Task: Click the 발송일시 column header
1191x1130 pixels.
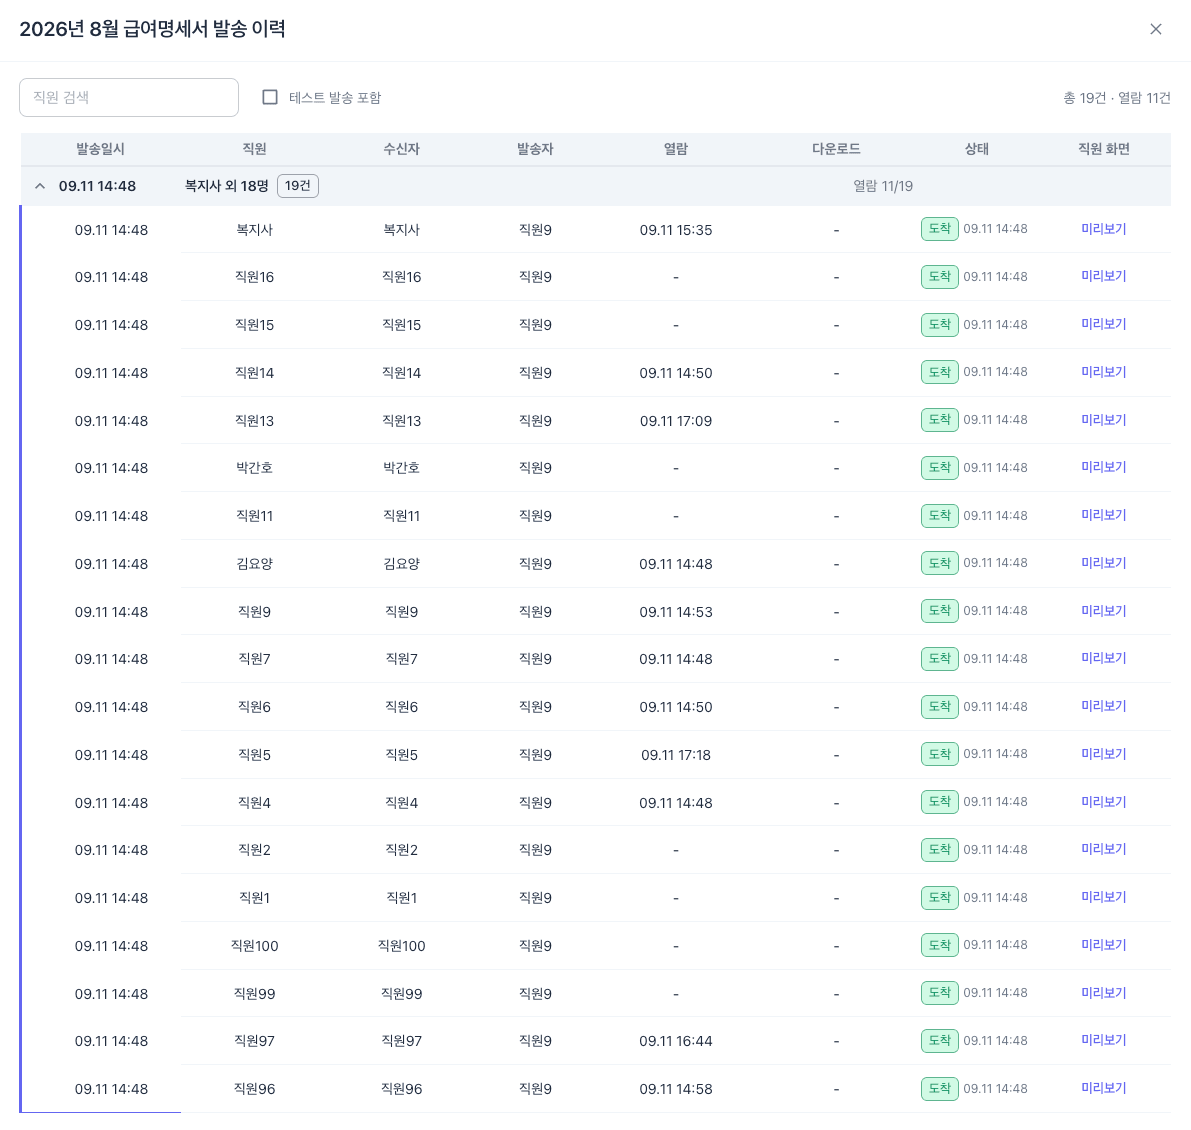Action: point(100,149)
